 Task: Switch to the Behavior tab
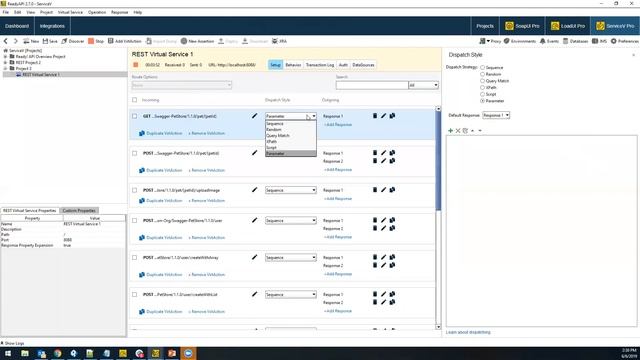(x=293, y=65)
